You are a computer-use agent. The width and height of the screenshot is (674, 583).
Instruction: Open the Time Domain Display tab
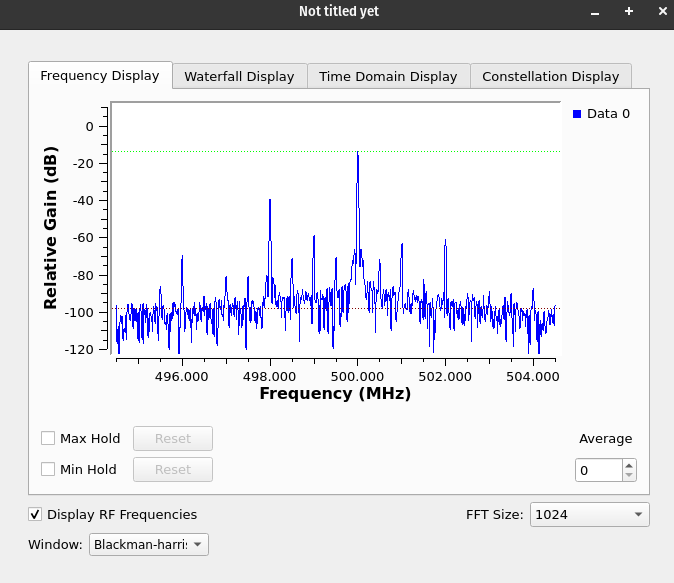388,77
